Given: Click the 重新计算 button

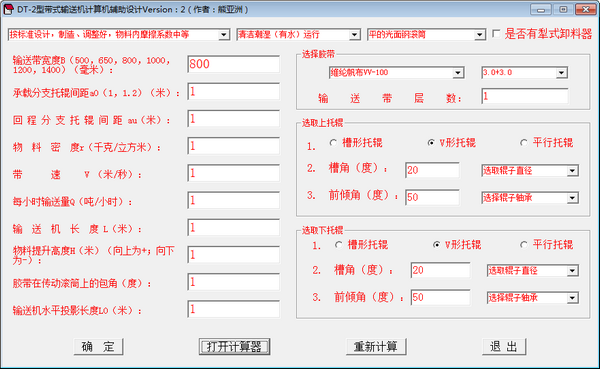Looking at the screenshot, I should [x=376, y=347].
